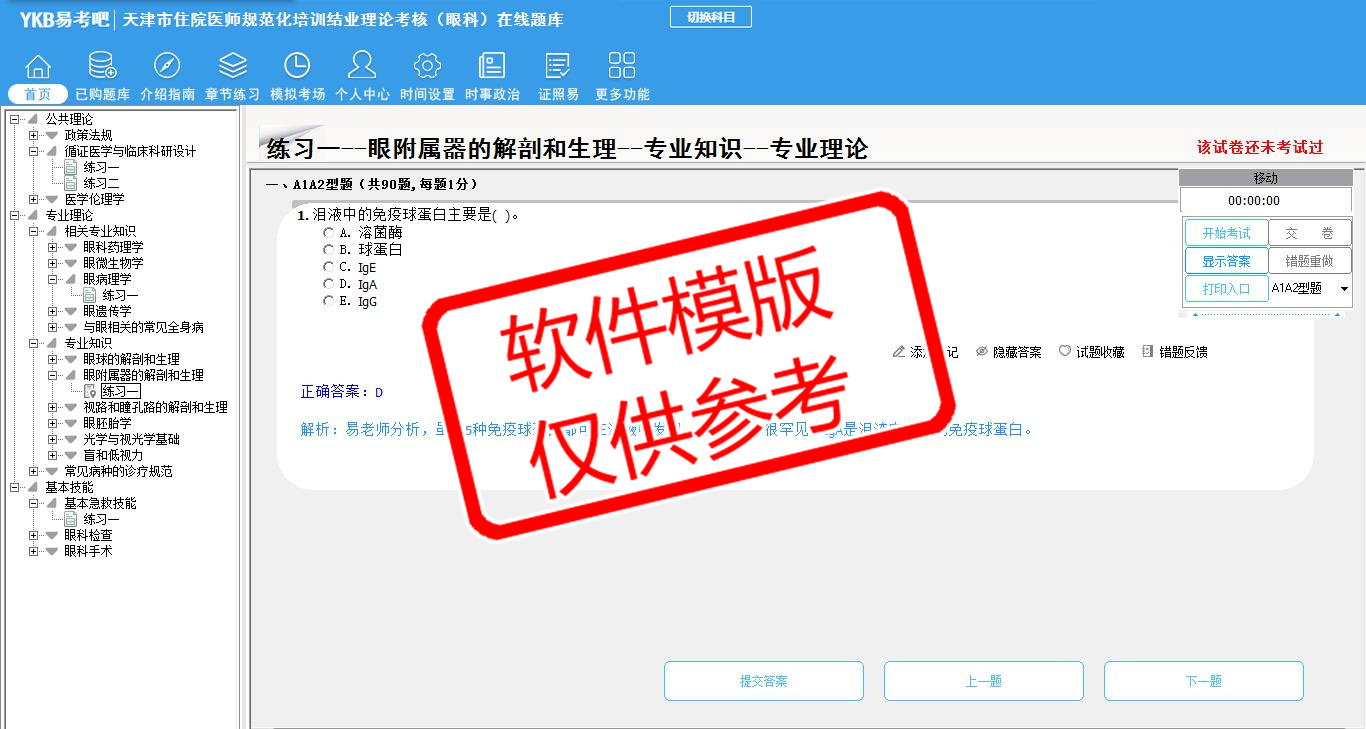Select 练习二 under 循证医学与临床科研设计
This screenshot has height=729, width=1366.
click(x=101, y=183)
